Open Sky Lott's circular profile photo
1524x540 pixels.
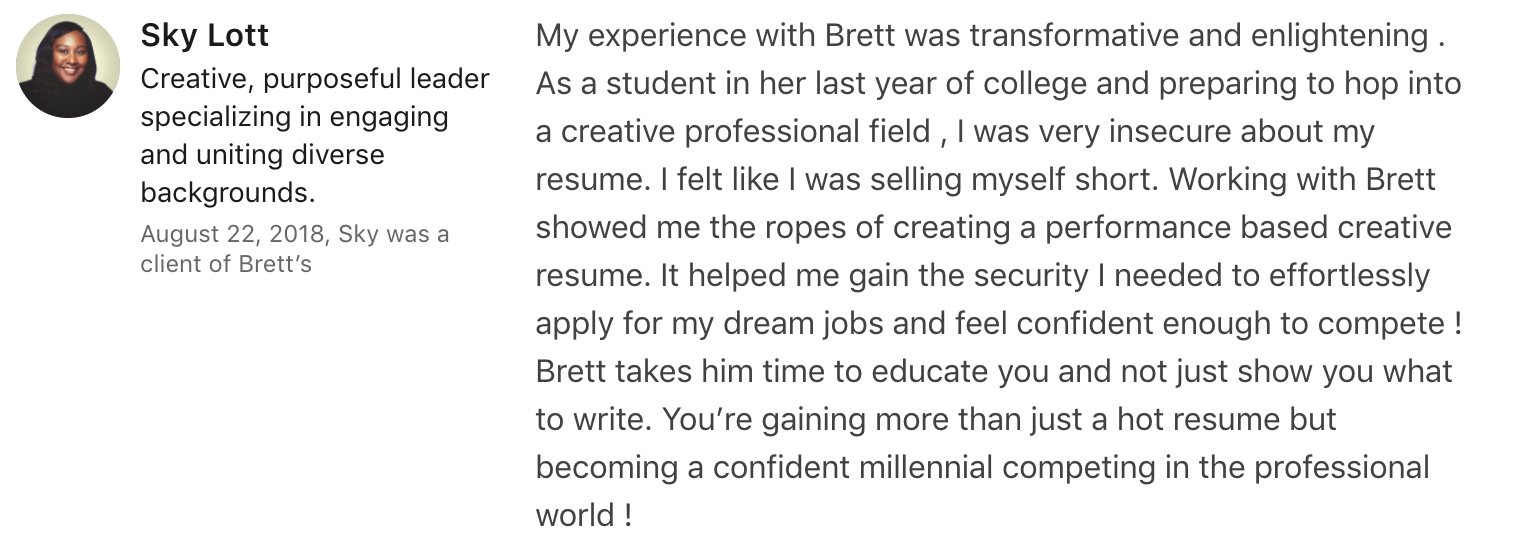tap(69, 66)
